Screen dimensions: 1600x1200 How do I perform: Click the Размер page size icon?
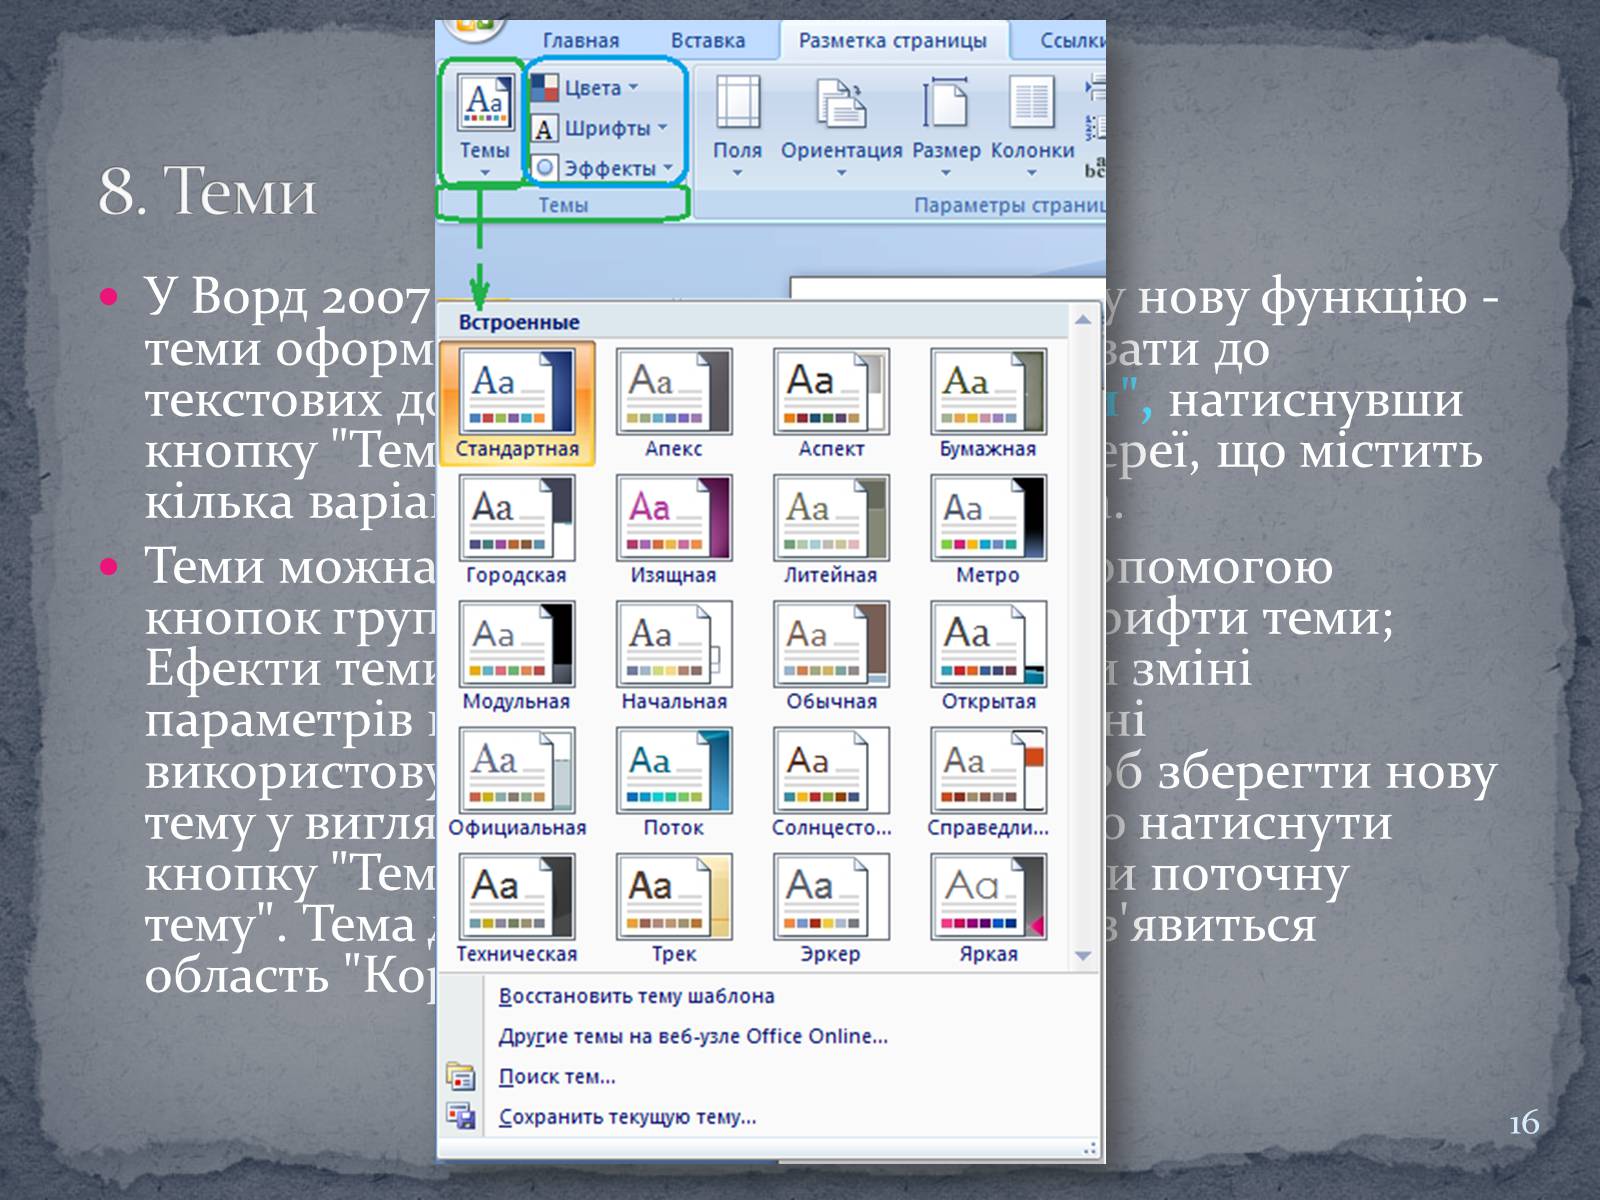click(x=945, y=105)
